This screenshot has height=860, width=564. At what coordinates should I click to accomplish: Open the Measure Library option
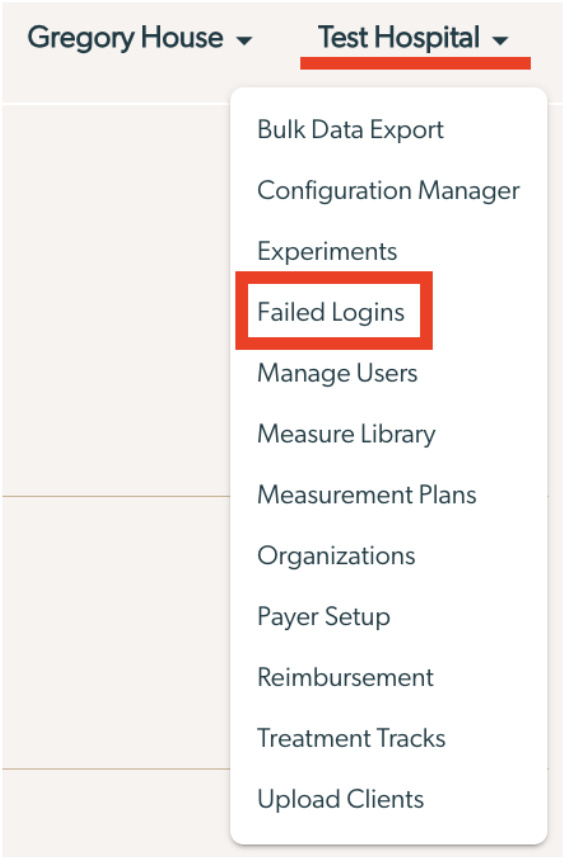pos(346,434)
